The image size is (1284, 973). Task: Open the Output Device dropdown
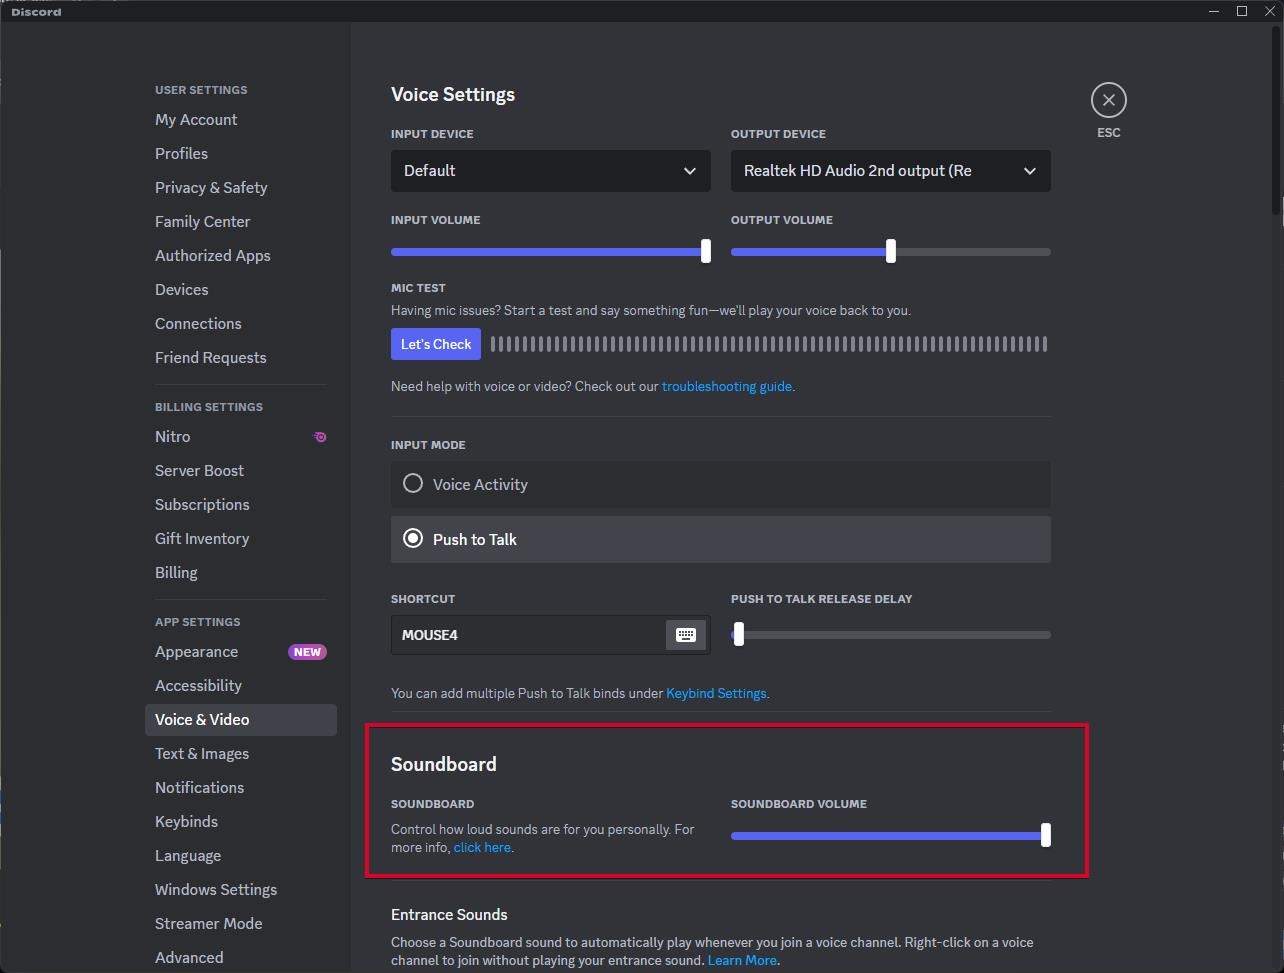click(x=891, y=171)
